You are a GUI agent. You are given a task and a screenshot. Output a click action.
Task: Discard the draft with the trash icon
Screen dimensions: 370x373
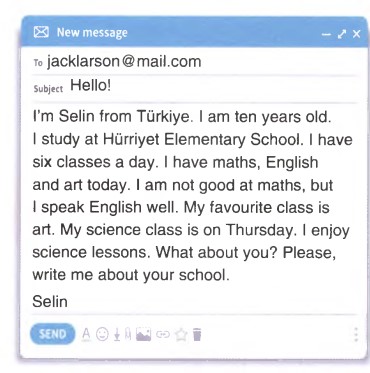click(x=197, y=334)
